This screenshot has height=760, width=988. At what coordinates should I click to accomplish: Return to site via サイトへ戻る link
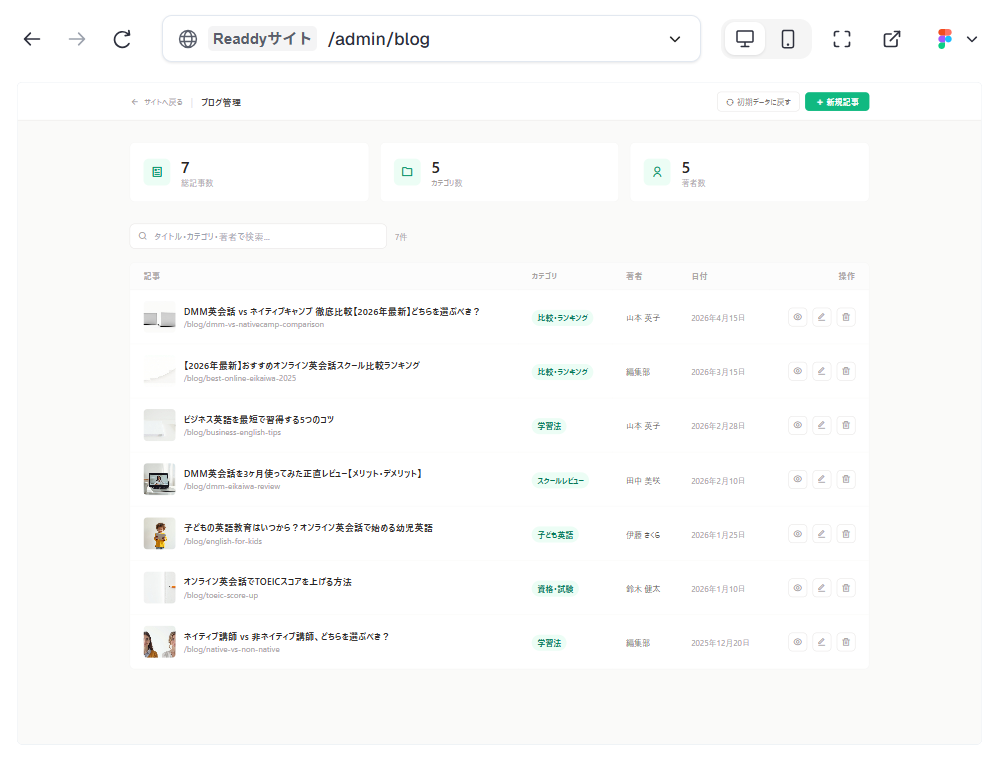pyautogui.click(x=157, y=102)
